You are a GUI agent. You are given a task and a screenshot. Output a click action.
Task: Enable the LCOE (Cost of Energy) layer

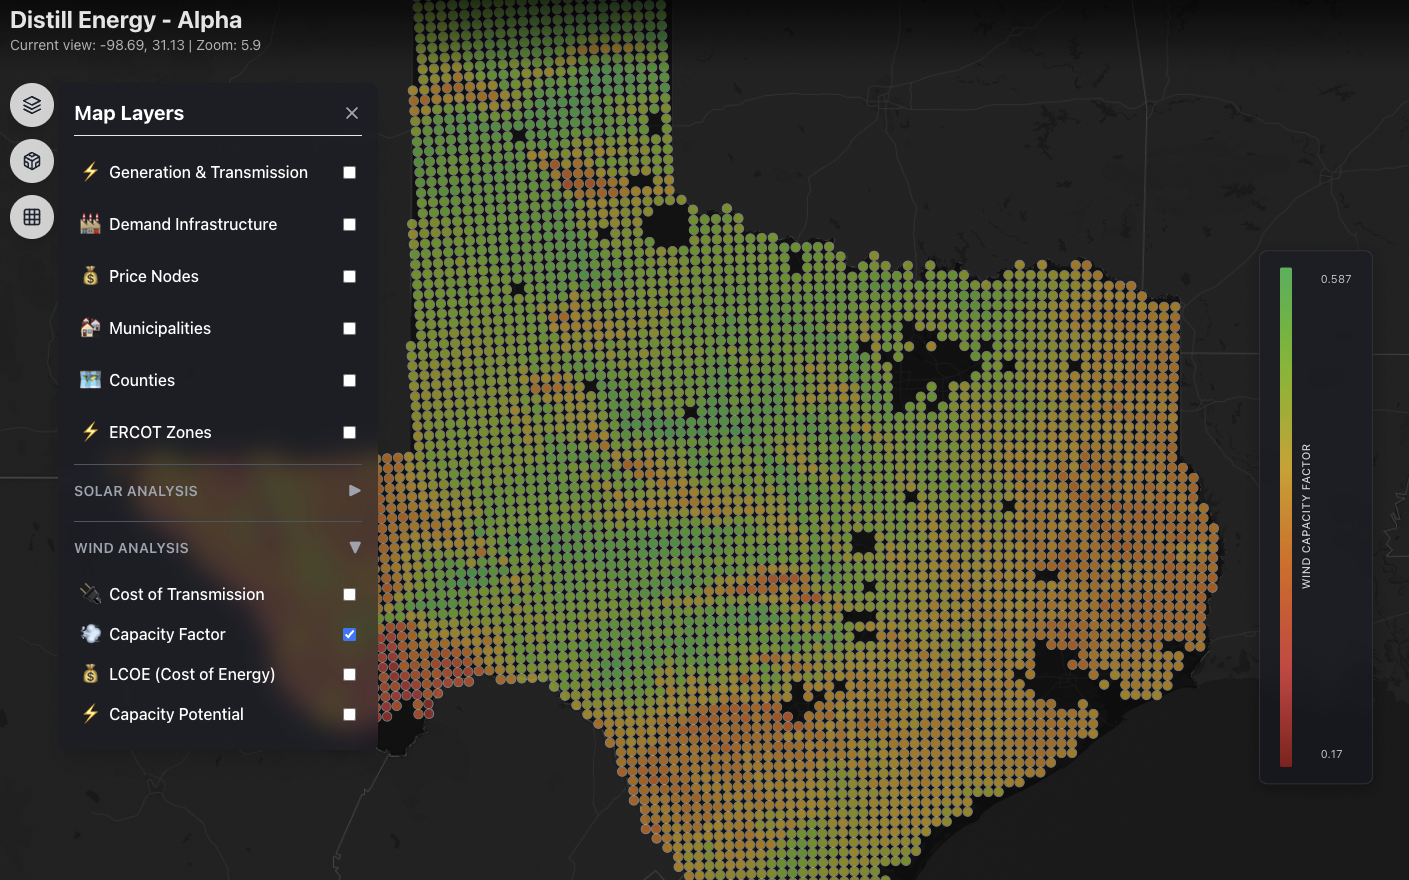tap(349, 674)
